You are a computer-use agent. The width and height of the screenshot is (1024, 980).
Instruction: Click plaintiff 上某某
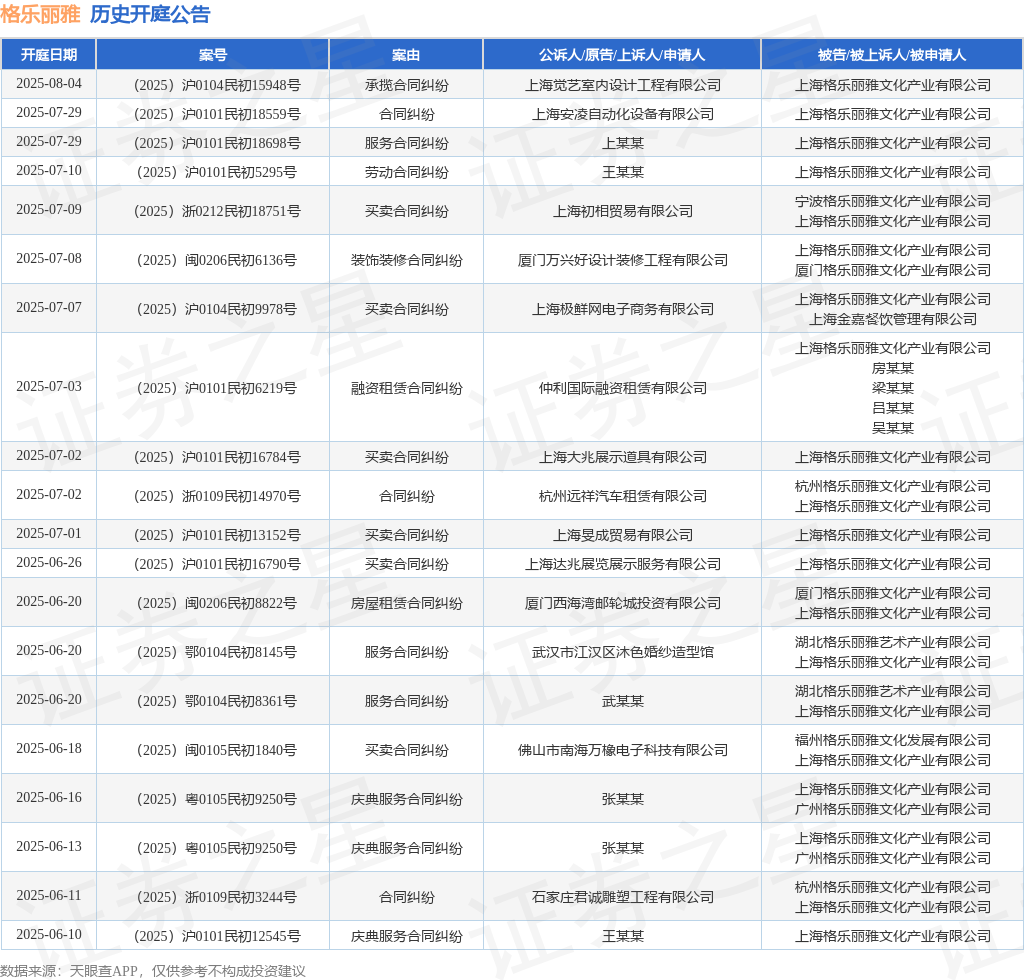pos(622,143)
